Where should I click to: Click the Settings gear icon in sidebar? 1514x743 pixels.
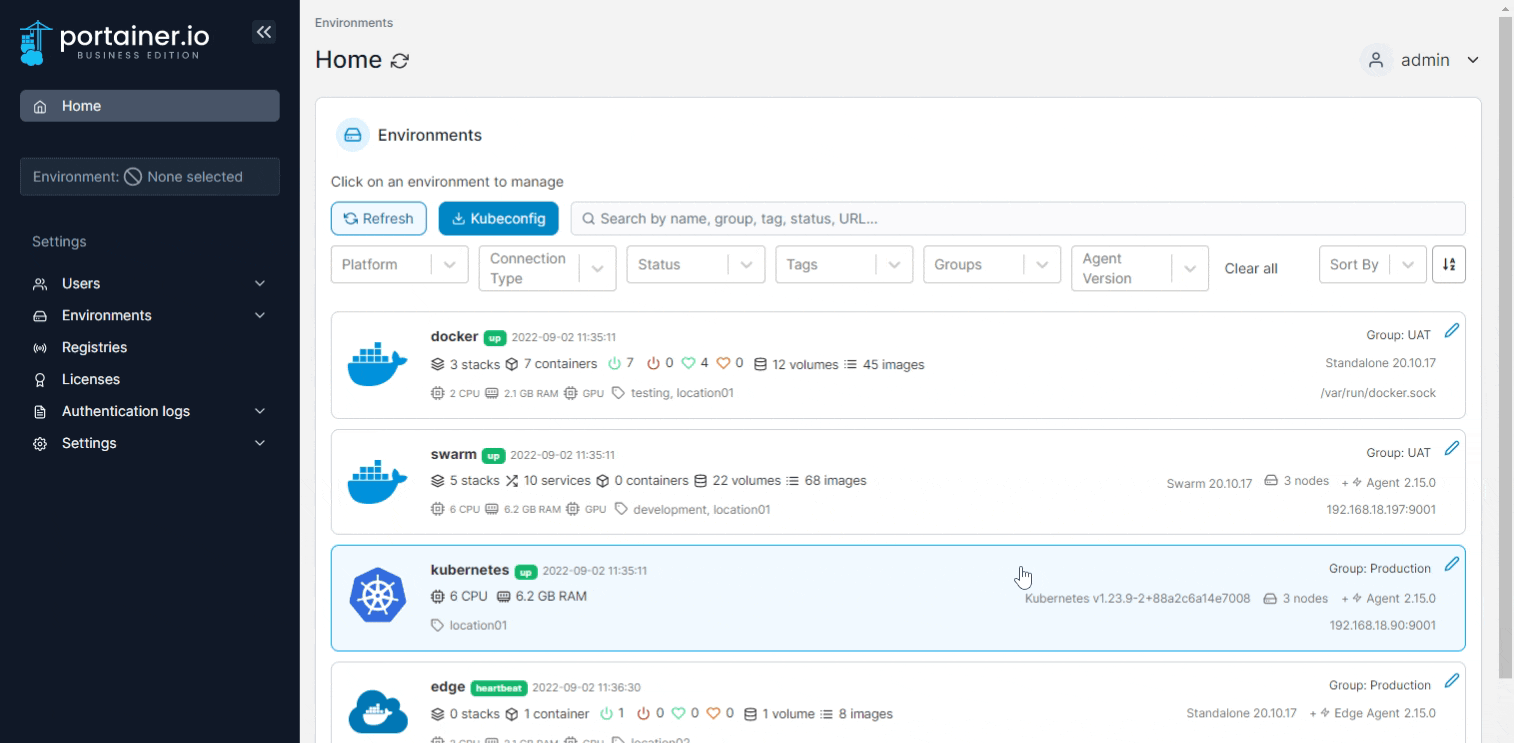point(40,444)
